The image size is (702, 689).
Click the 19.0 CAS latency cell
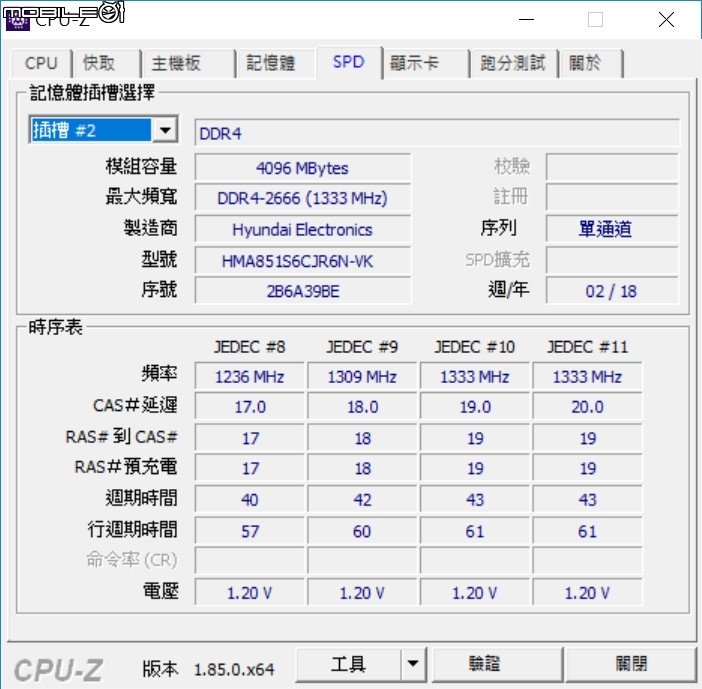tap(475, 407)
